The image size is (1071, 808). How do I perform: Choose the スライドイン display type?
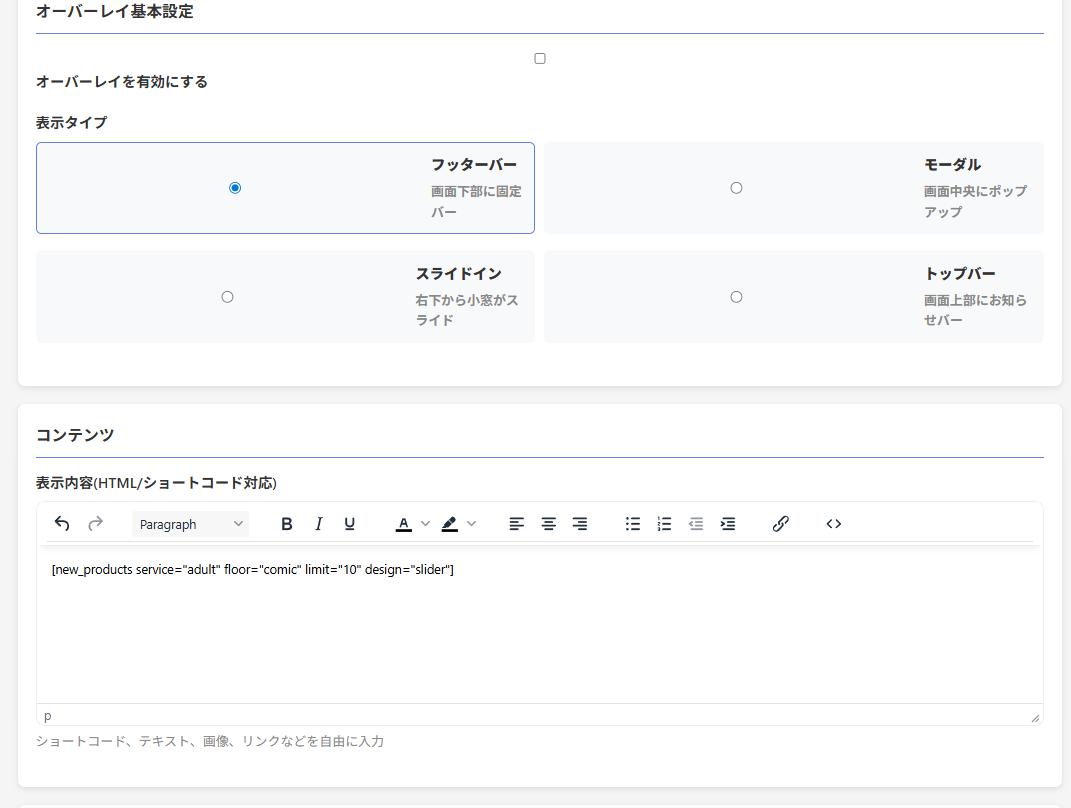227,297
